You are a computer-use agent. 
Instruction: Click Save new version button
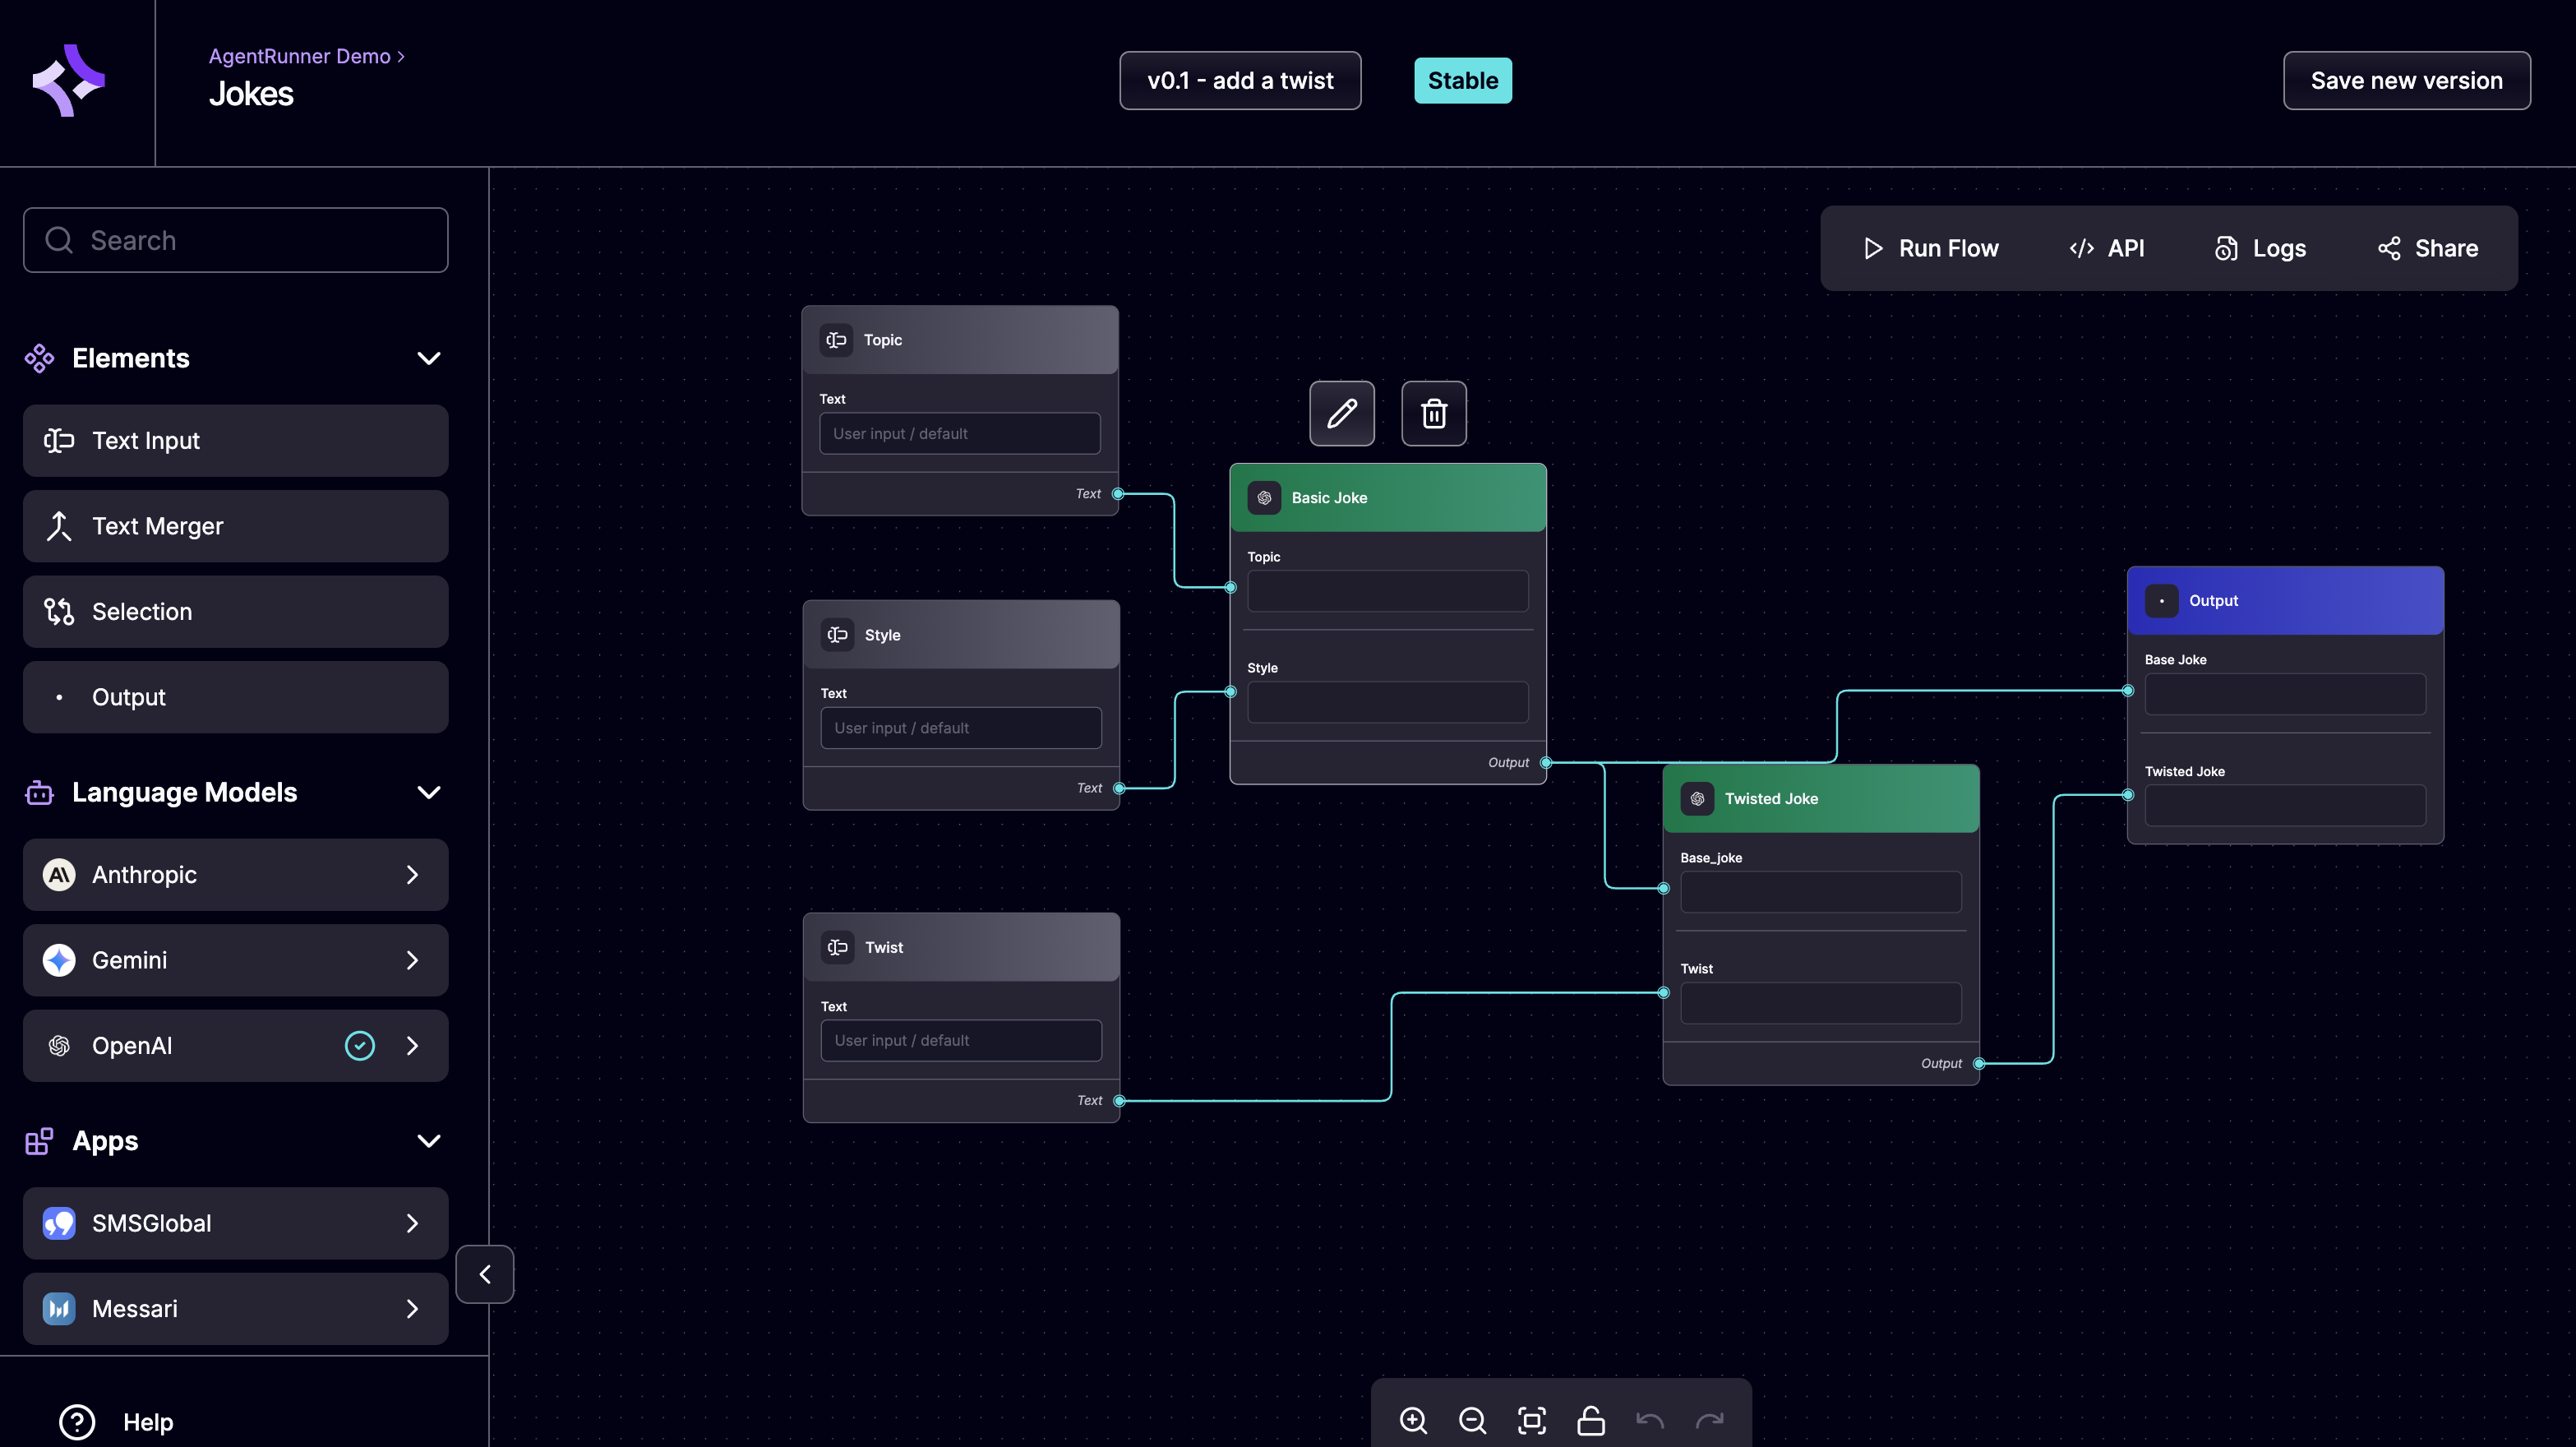pyautogui.click(x=2406, y=81)
